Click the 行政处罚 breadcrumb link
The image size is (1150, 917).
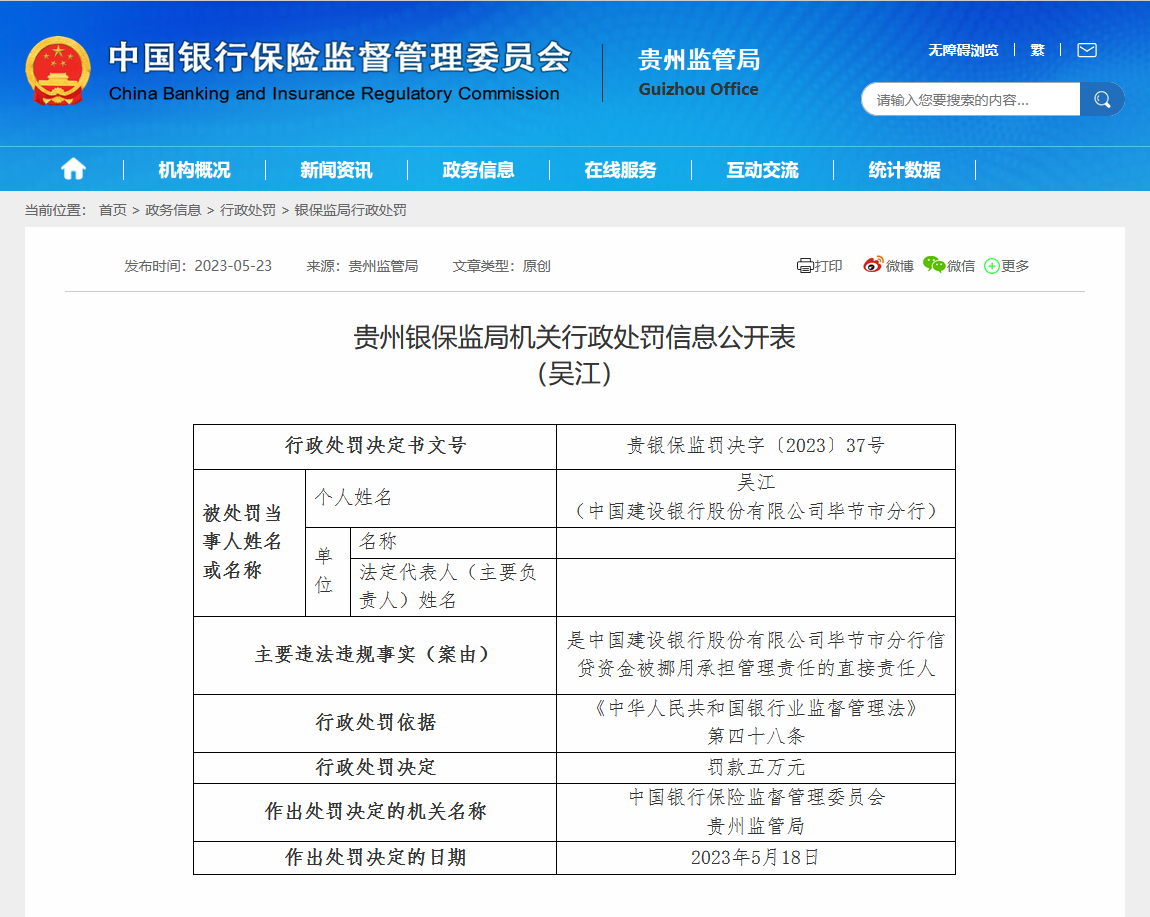point(248,210)
